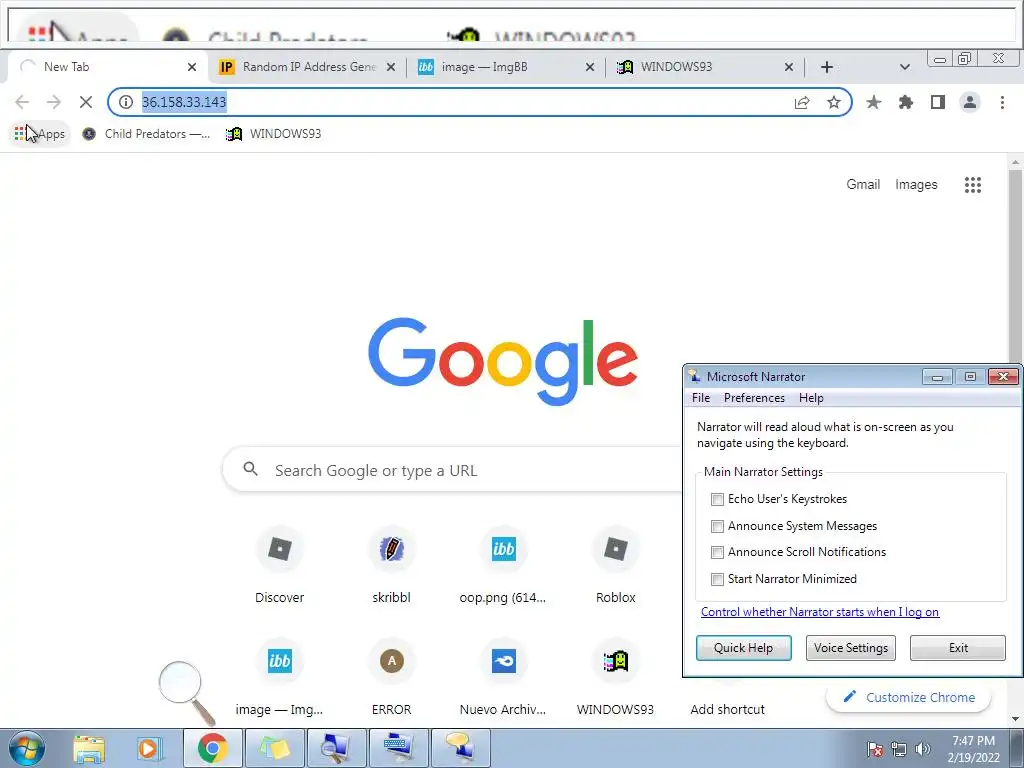
Task: Click the Apps bookmark
Action: (x=40, y=134)
